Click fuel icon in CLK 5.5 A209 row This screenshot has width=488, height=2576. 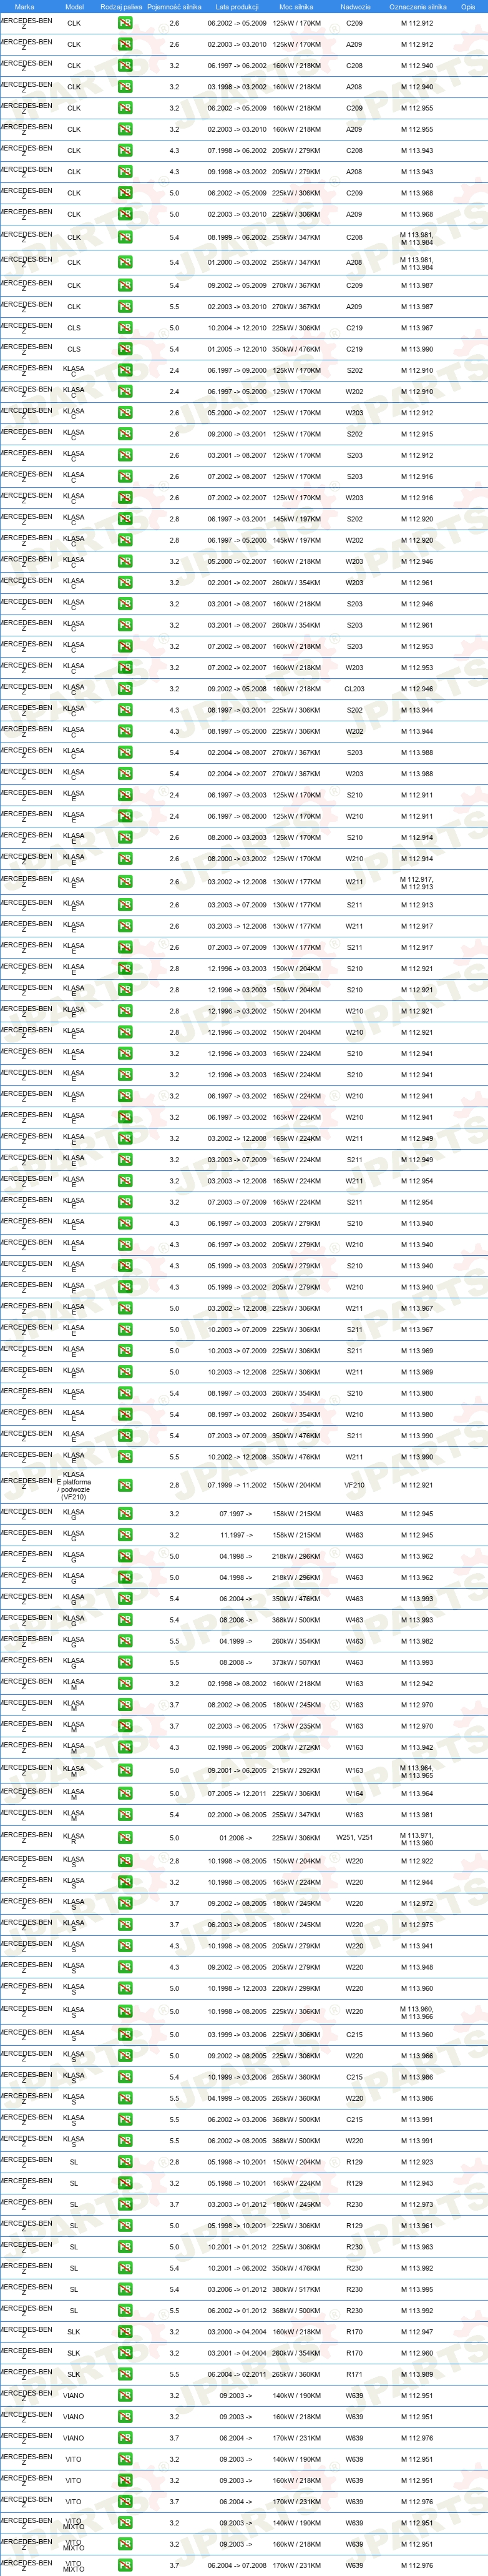[x=124, y=307]
